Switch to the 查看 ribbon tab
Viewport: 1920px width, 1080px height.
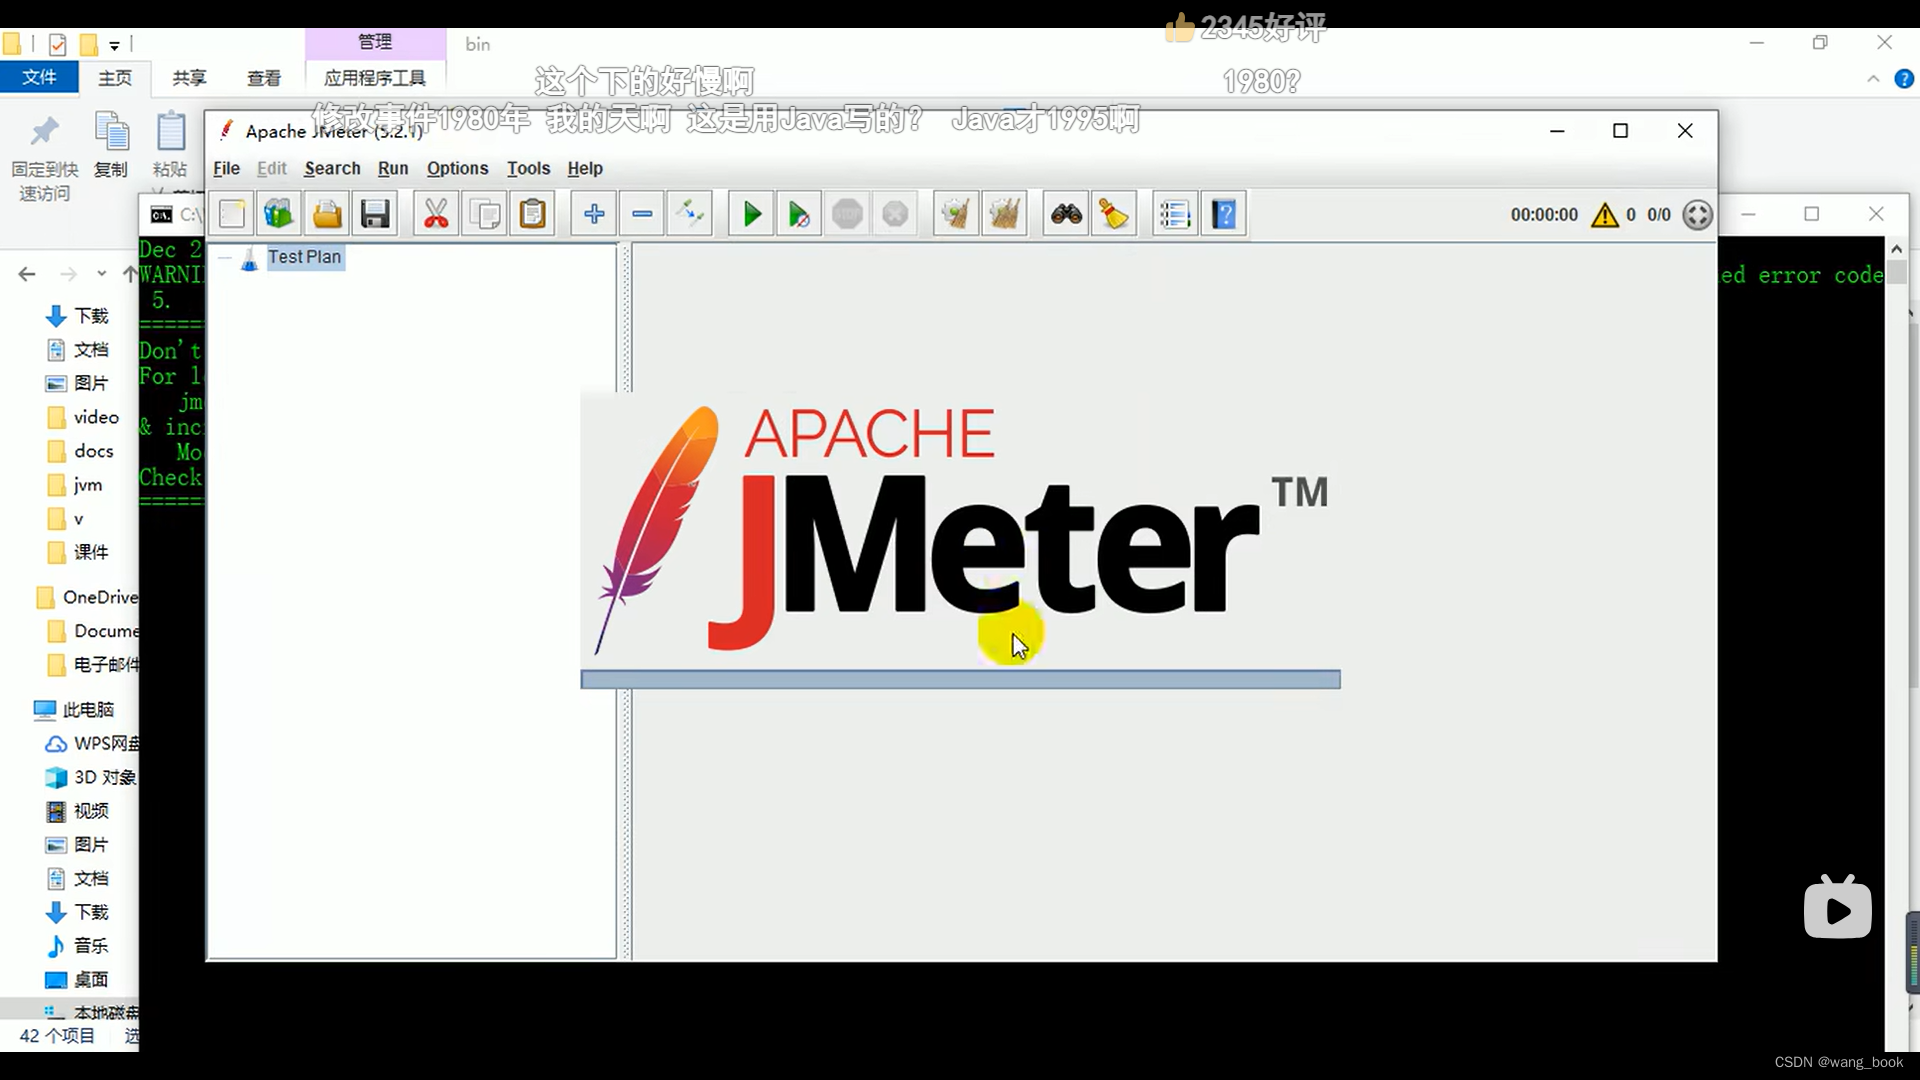[264, 77]
